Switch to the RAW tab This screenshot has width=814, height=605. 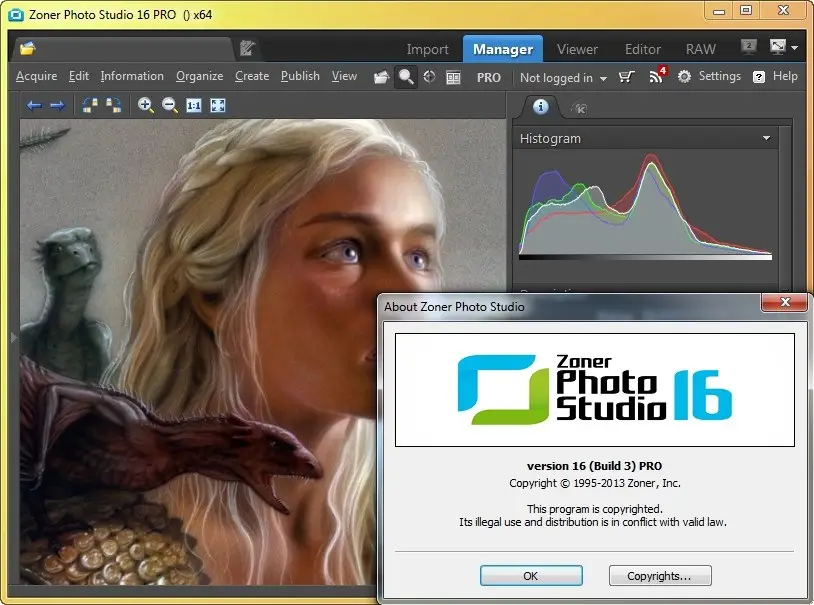(700, 49)
